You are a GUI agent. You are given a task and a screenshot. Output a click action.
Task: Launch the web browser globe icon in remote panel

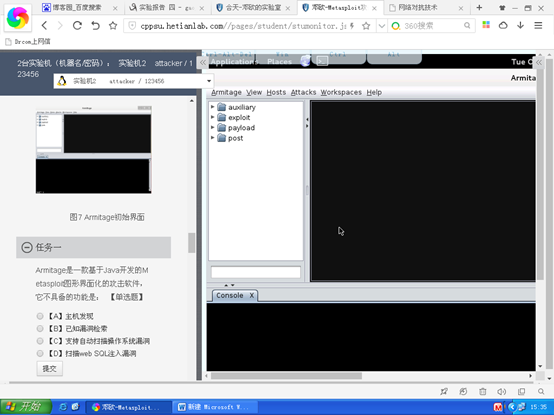click(x=305, y=61)
